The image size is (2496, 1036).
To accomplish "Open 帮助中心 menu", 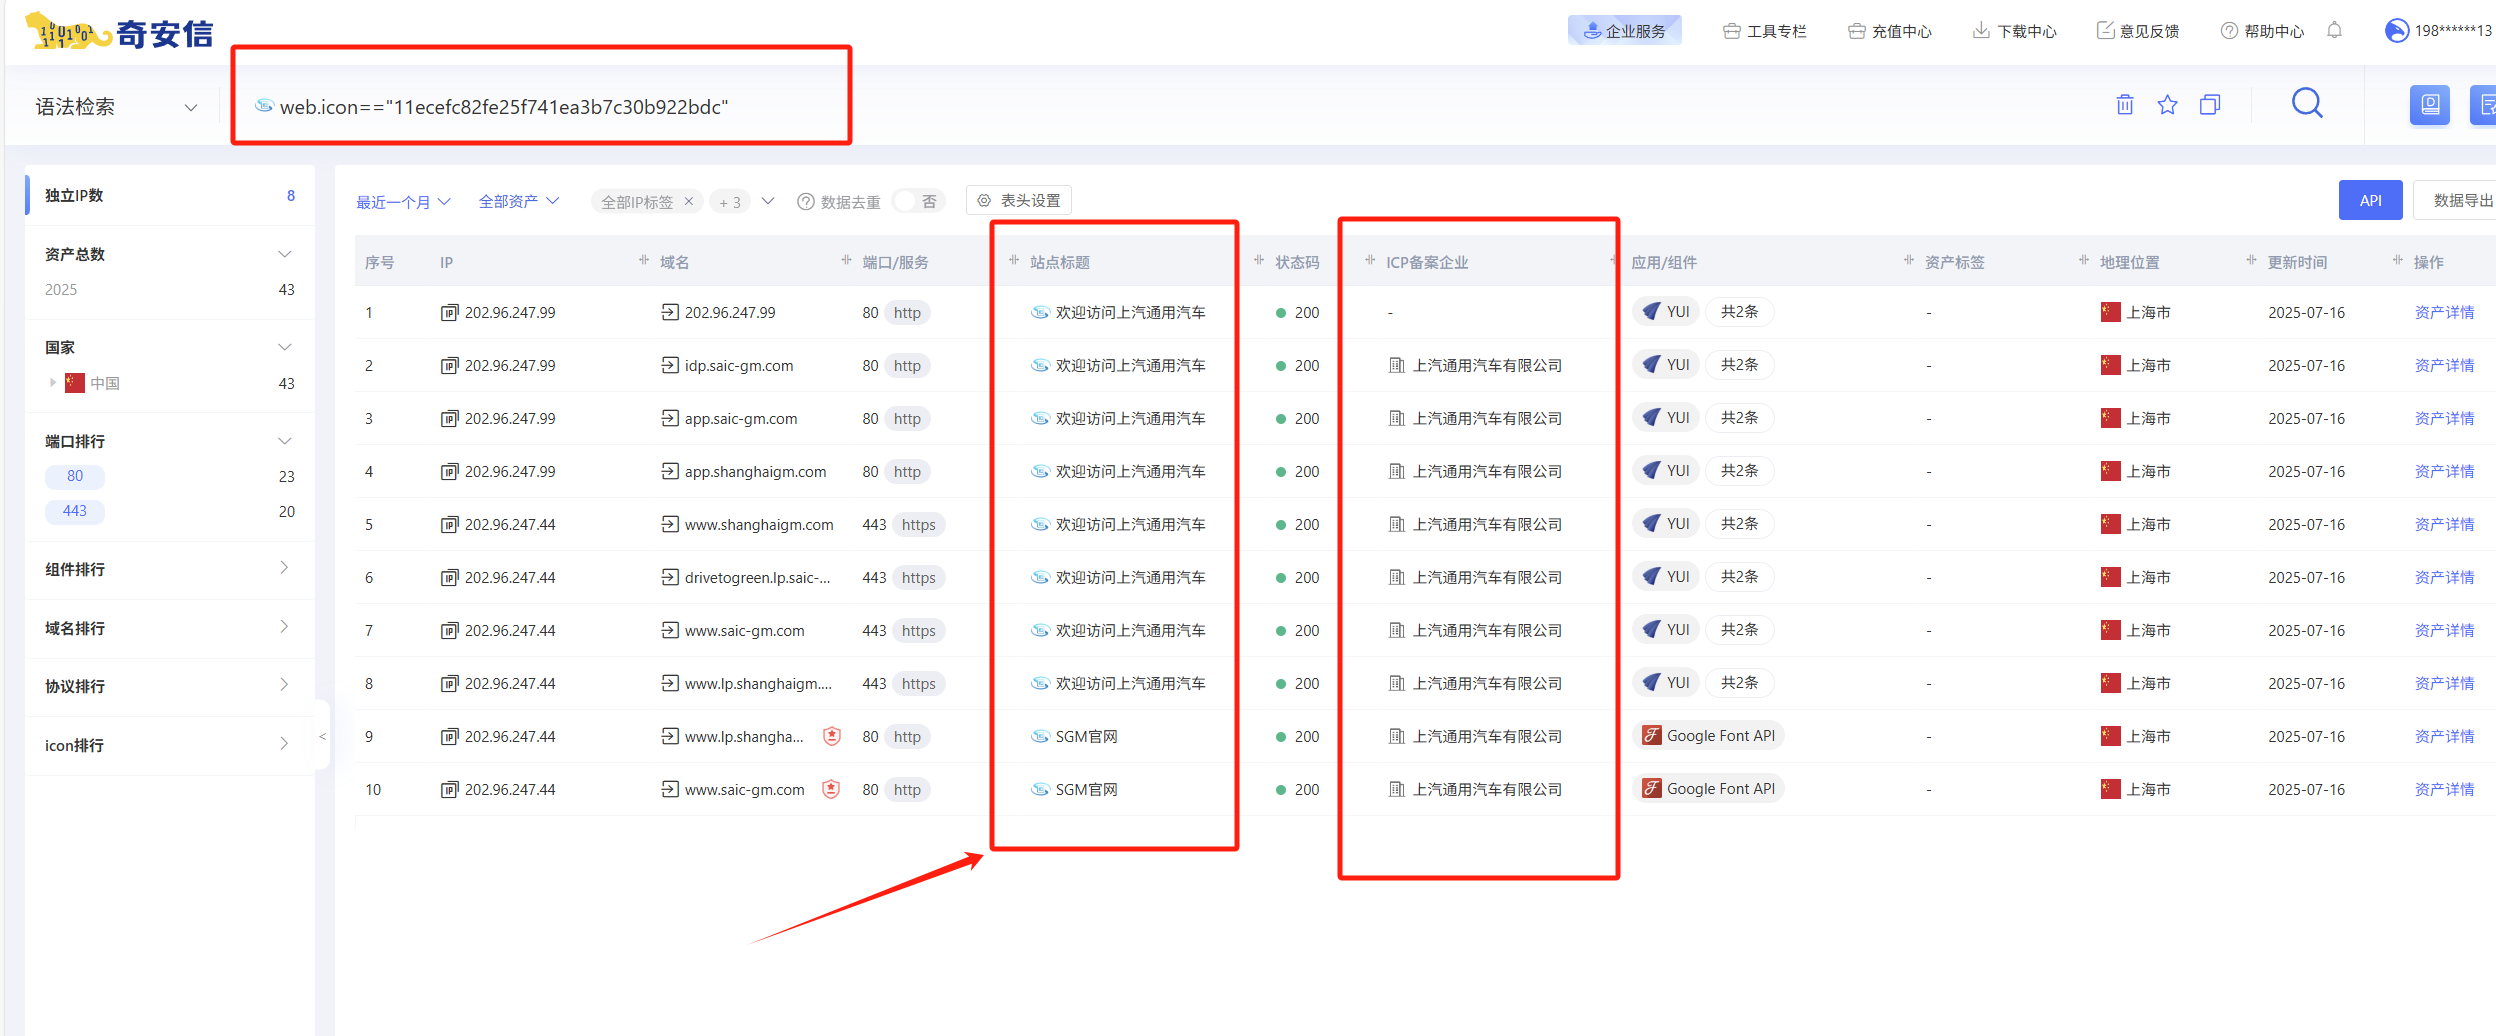I will pos(2262,31).
